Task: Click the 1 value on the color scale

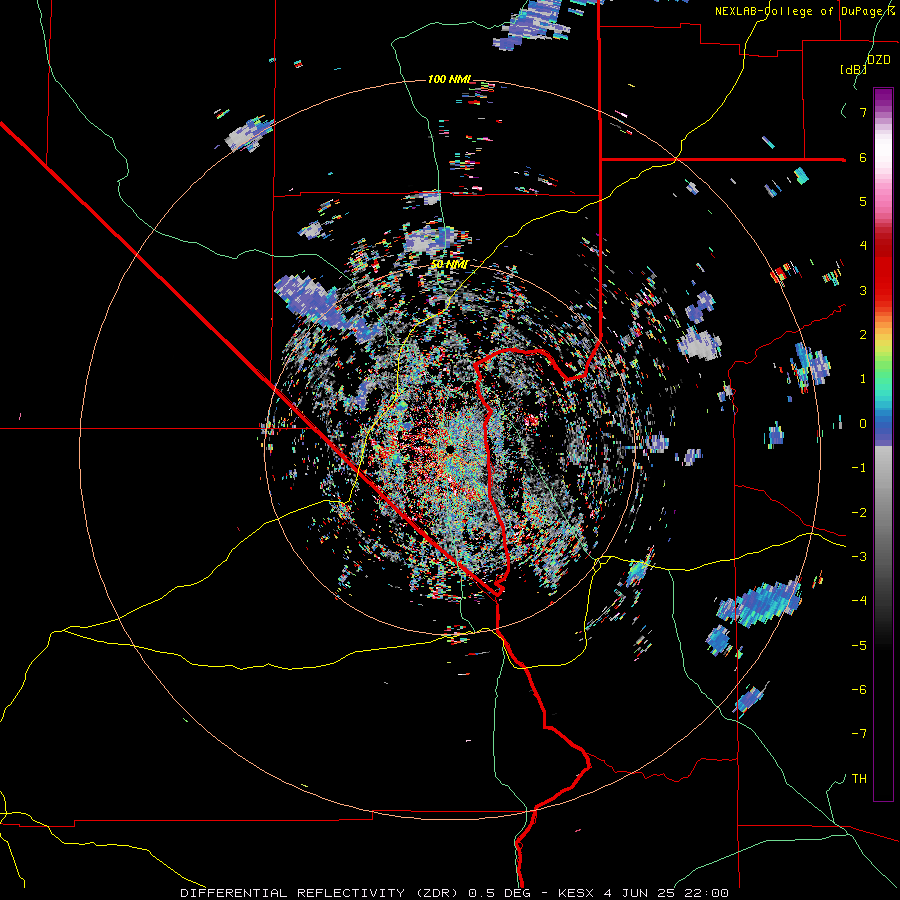Action: point(863,379)
